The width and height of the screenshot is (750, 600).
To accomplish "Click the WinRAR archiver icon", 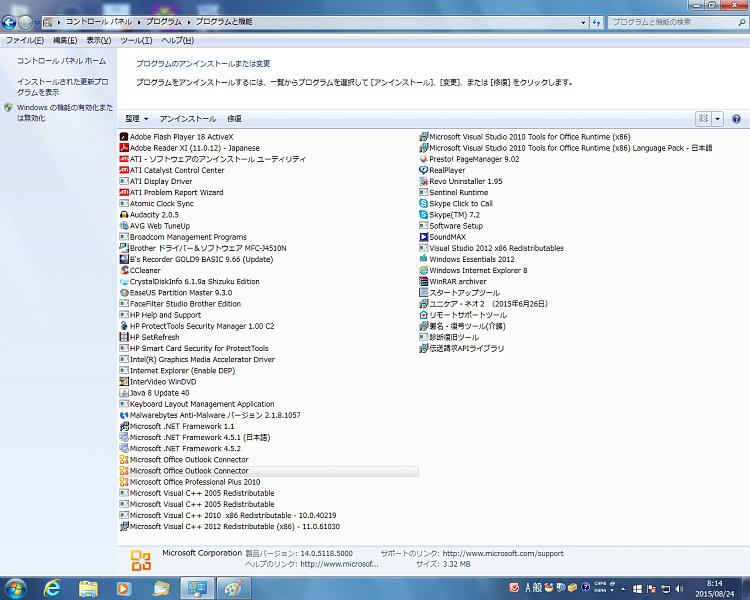I will (x=423, y=281).
